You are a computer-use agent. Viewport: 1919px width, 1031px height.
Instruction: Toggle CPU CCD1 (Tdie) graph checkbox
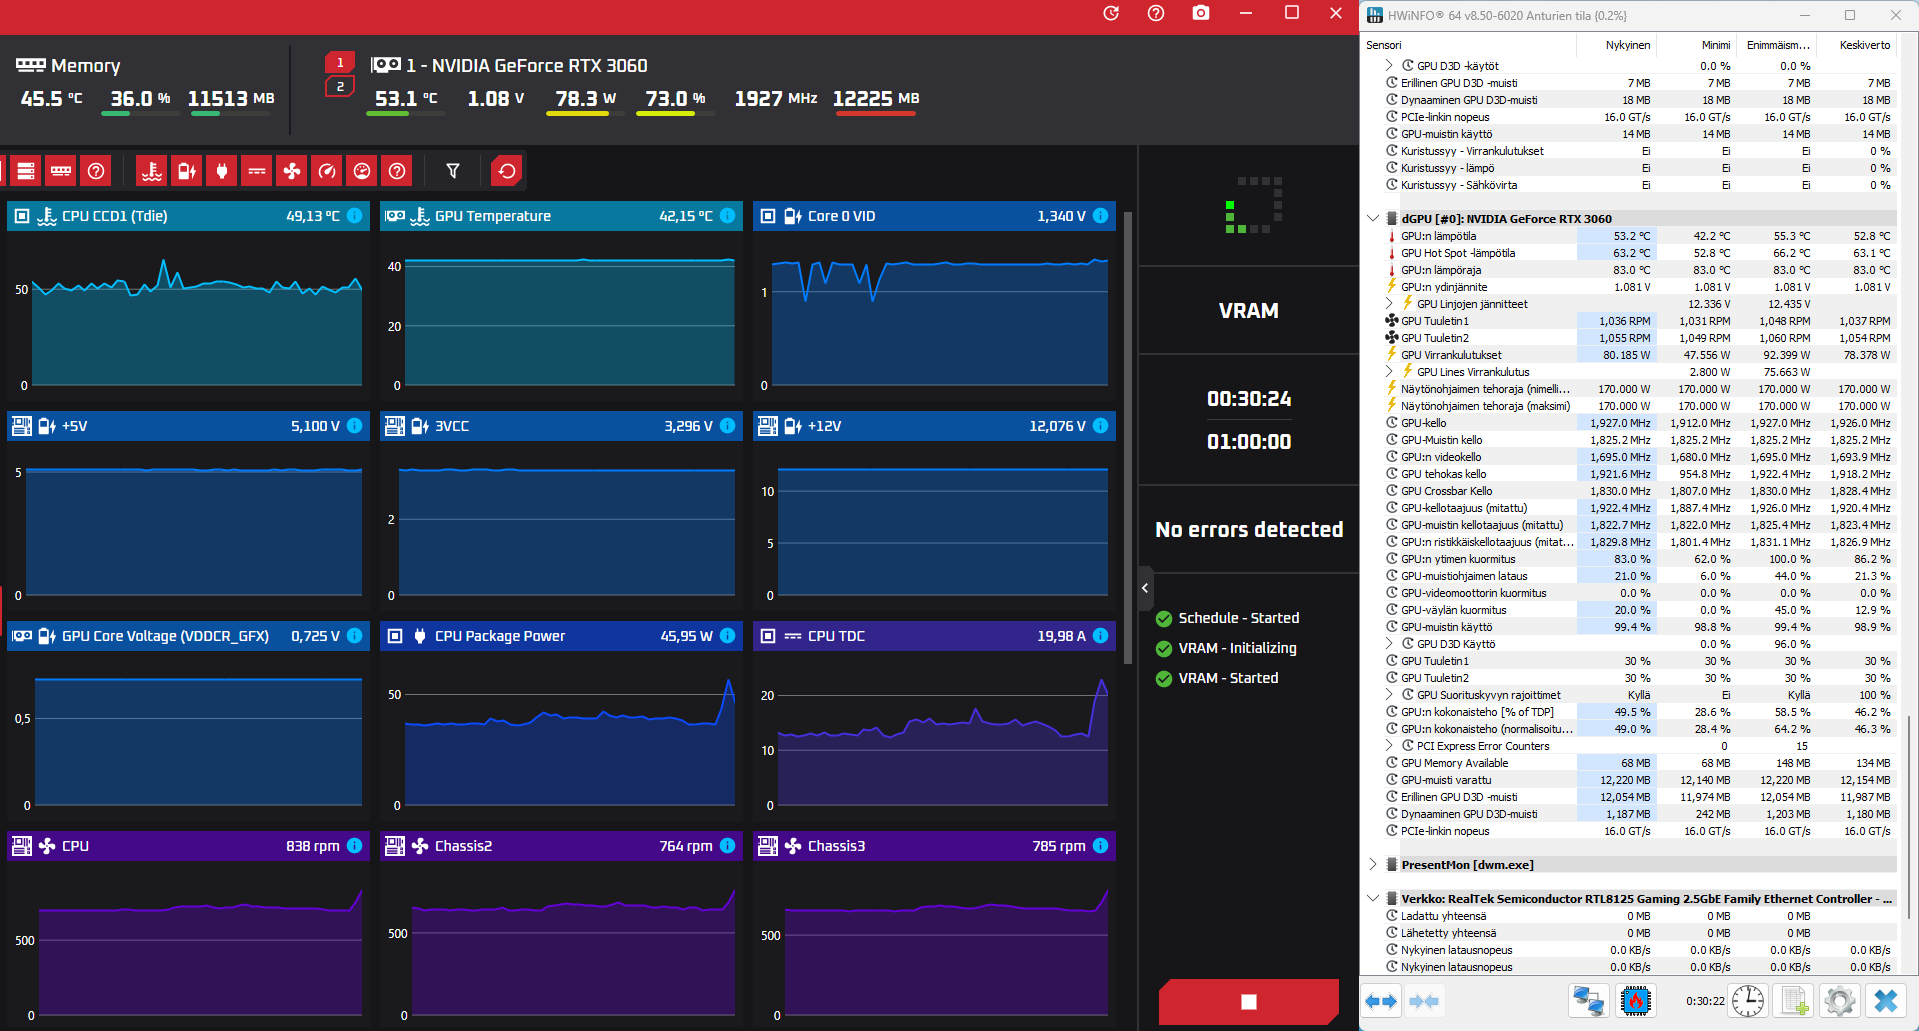click(22, 216)
